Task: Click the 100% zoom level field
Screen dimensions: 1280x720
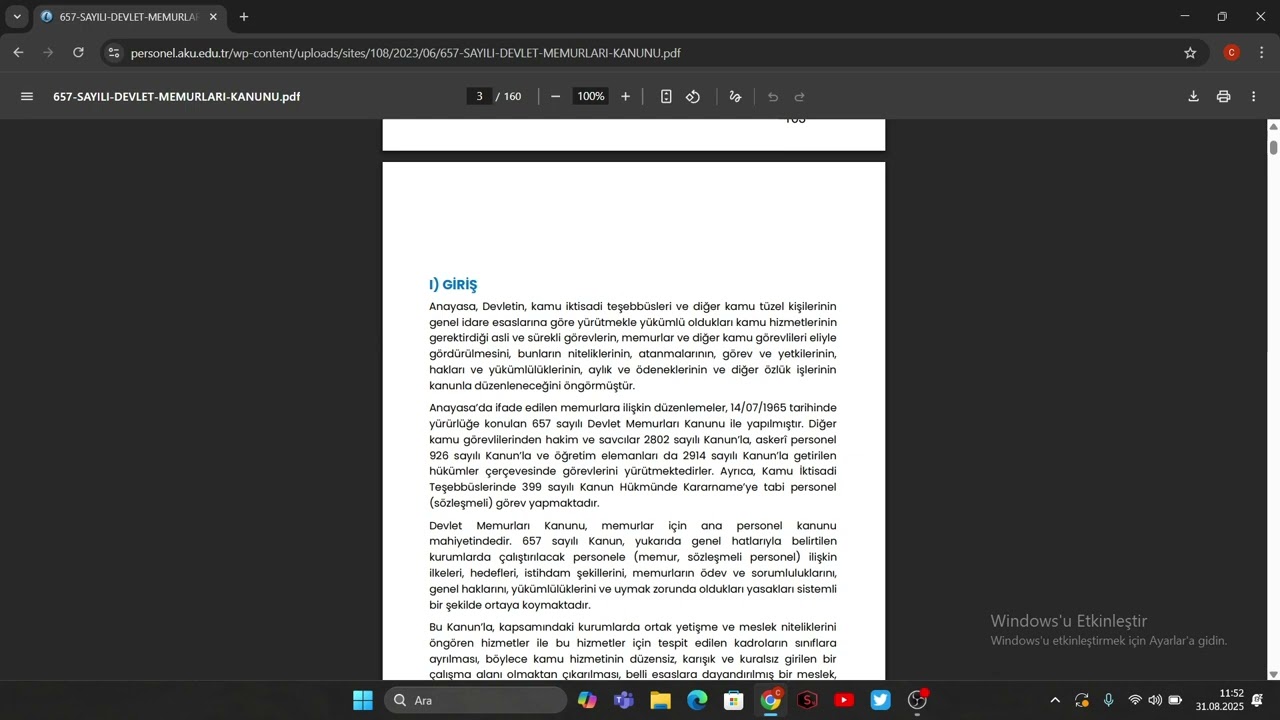Action: pos(591,97)
